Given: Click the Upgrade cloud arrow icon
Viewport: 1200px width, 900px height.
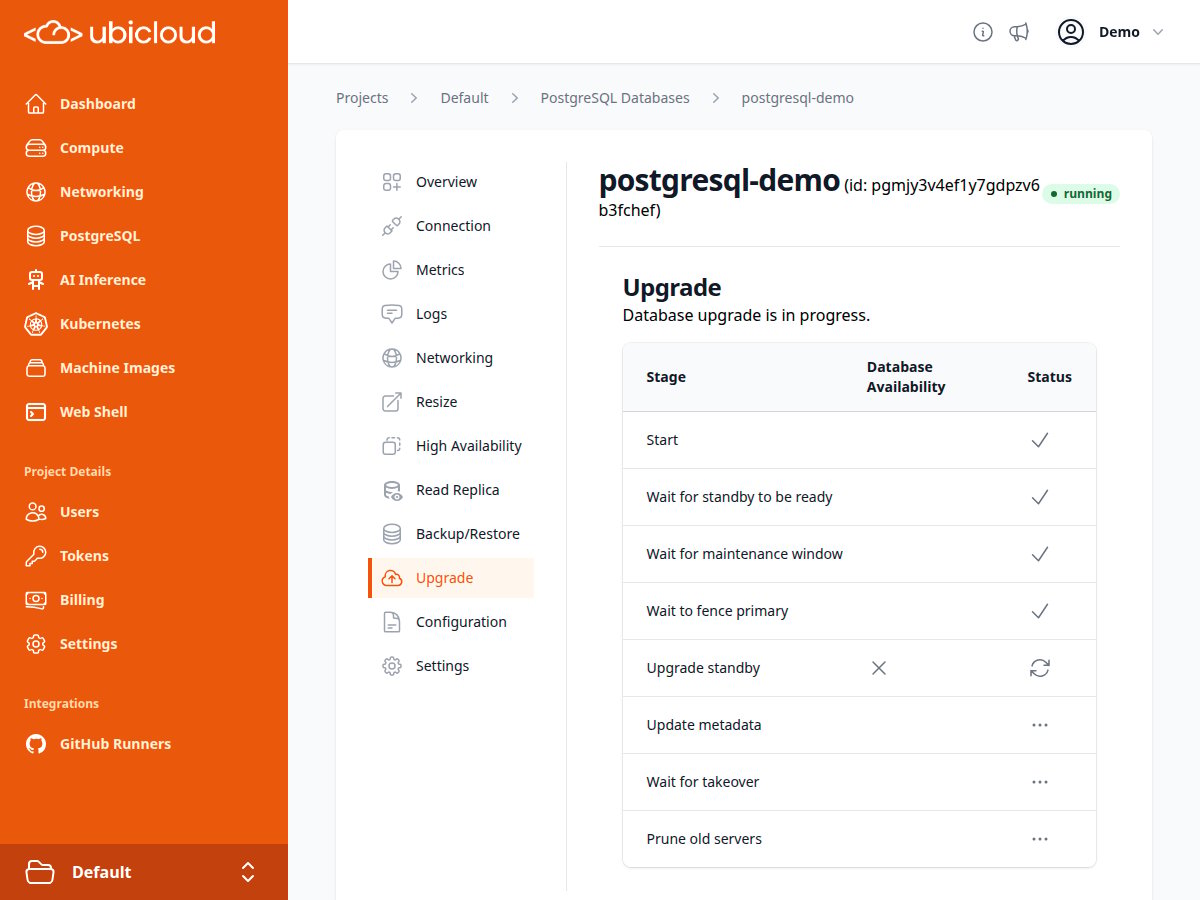Looking at the screenshot, I should 392,578.
